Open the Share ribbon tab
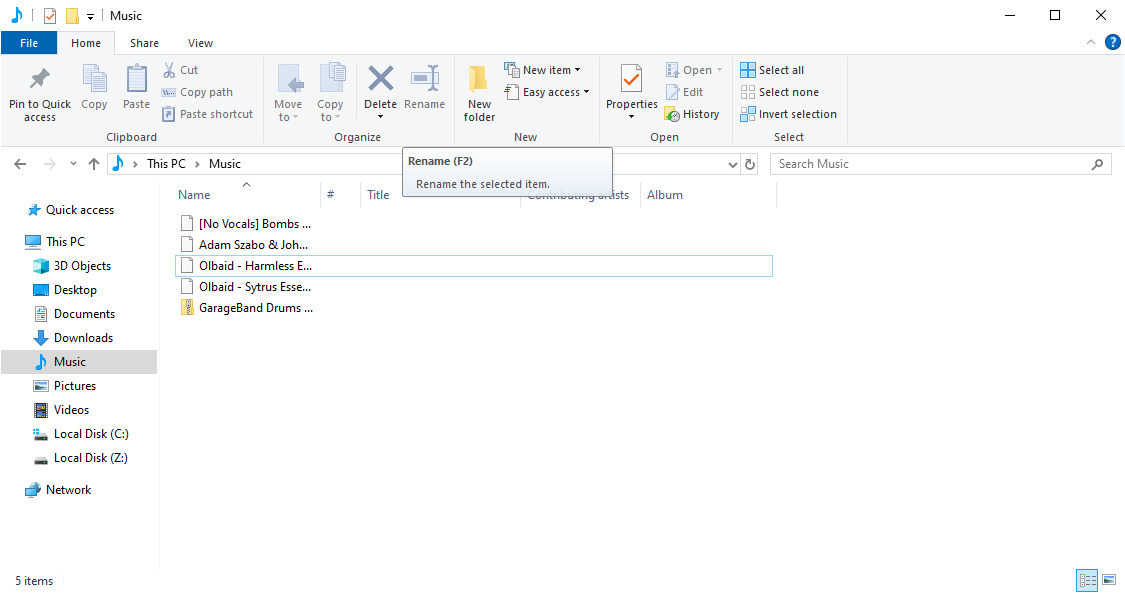1125x593 pixels. coord(144,43)
